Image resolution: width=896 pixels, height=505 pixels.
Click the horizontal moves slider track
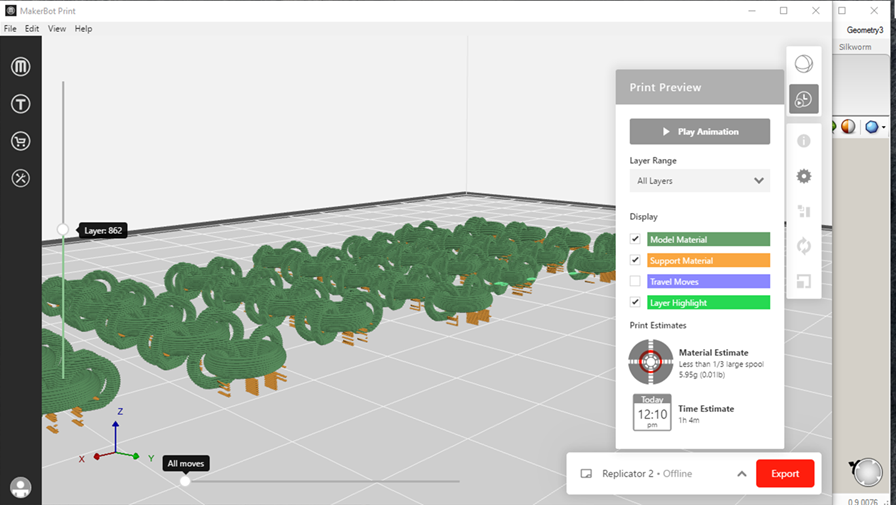322,481
